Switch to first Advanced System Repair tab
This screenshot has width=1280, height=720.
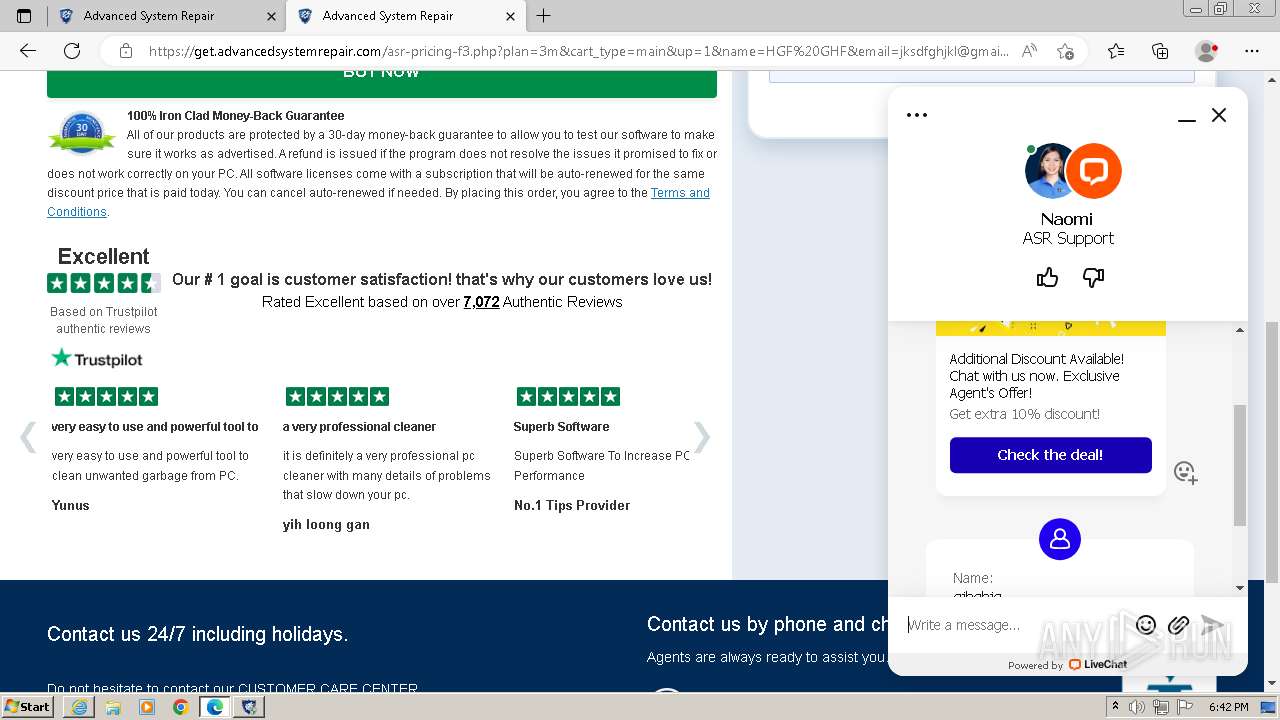tap(166, 16)
